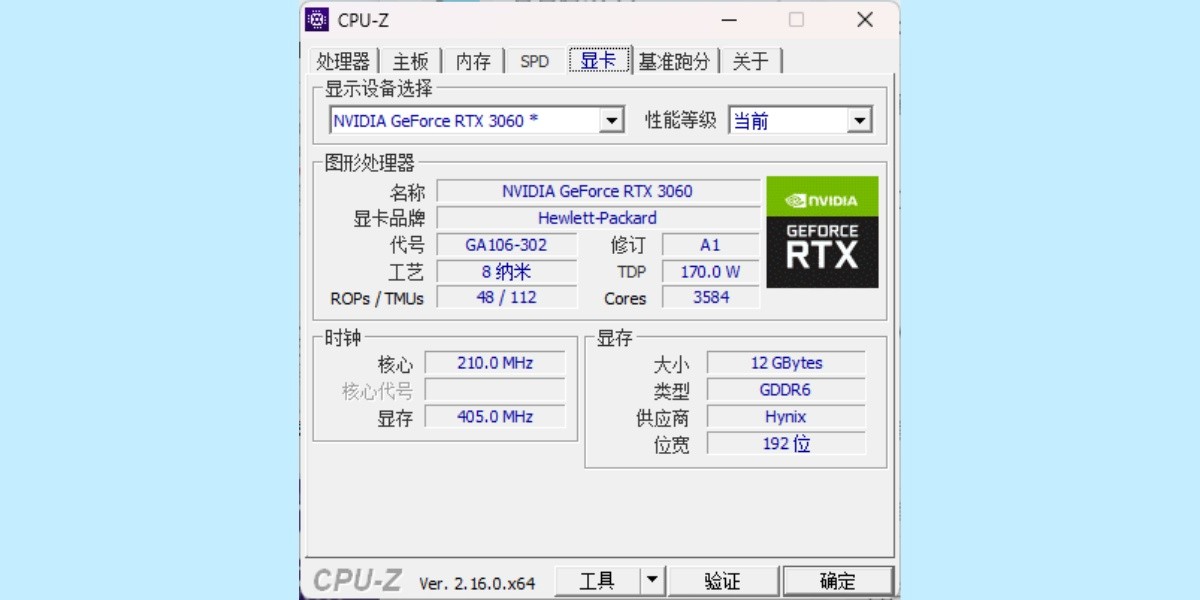
Task: Click the empty 核心代号 field
Action: pos(495,390)
